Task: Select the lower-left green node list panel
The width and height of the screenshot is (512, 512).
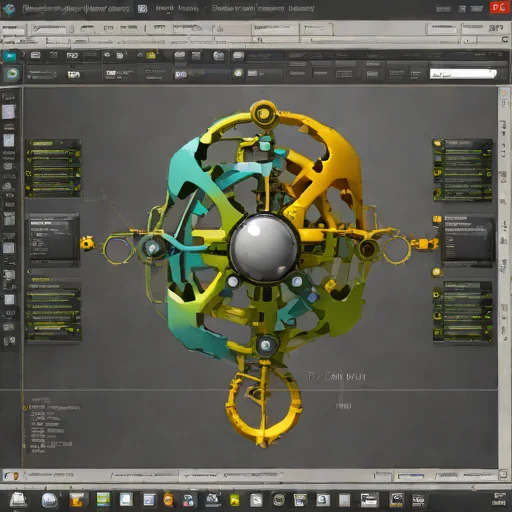Action: (54, 311)
